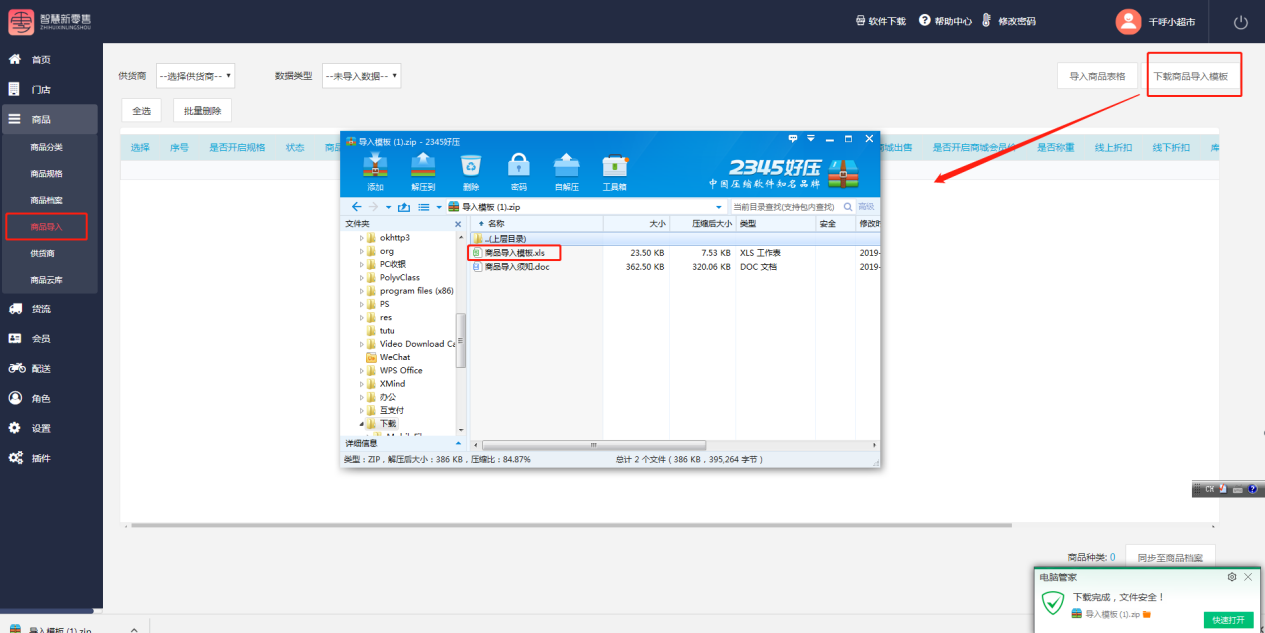Open the 帮助中心 help link
This screenshot has width=1265, height=633.
(x=945, y=21)
